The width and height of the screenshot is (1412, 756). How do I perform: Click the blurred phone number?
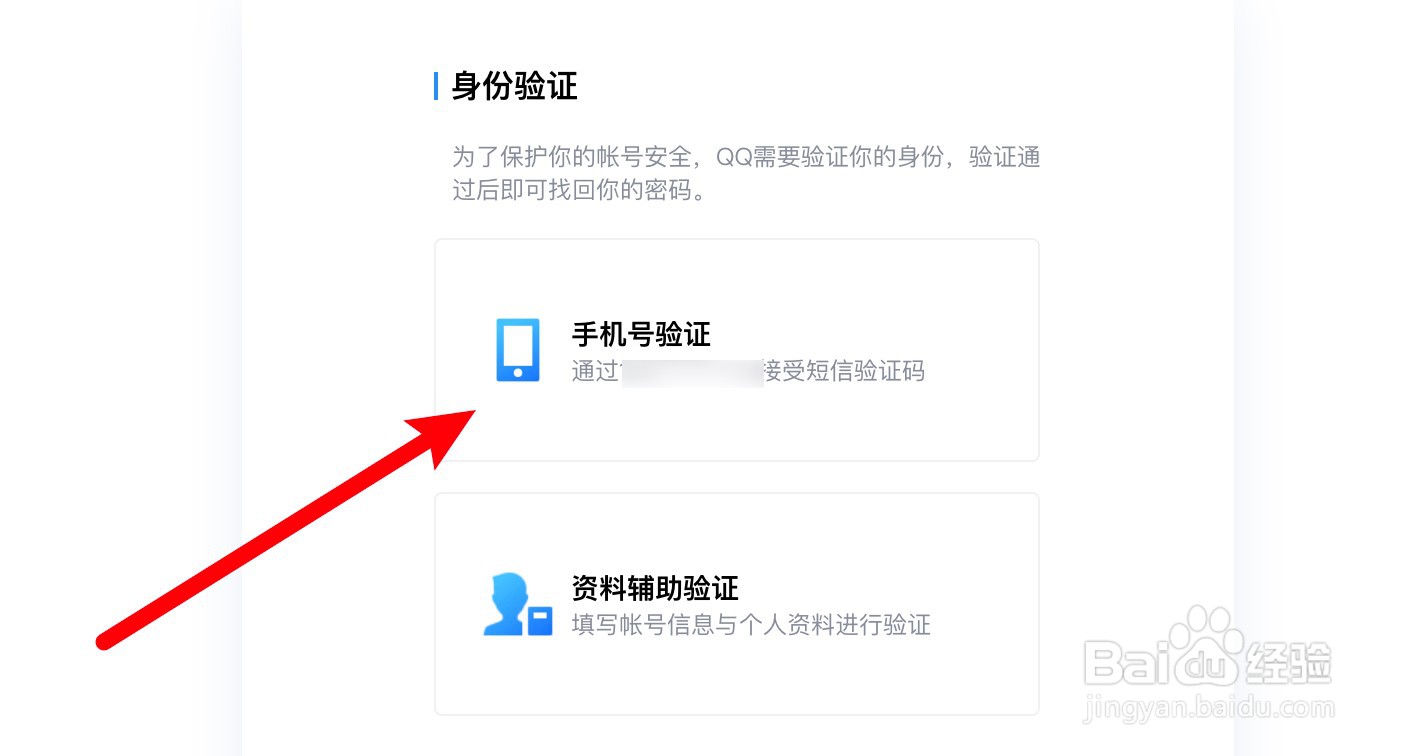[x=692, y=373]
